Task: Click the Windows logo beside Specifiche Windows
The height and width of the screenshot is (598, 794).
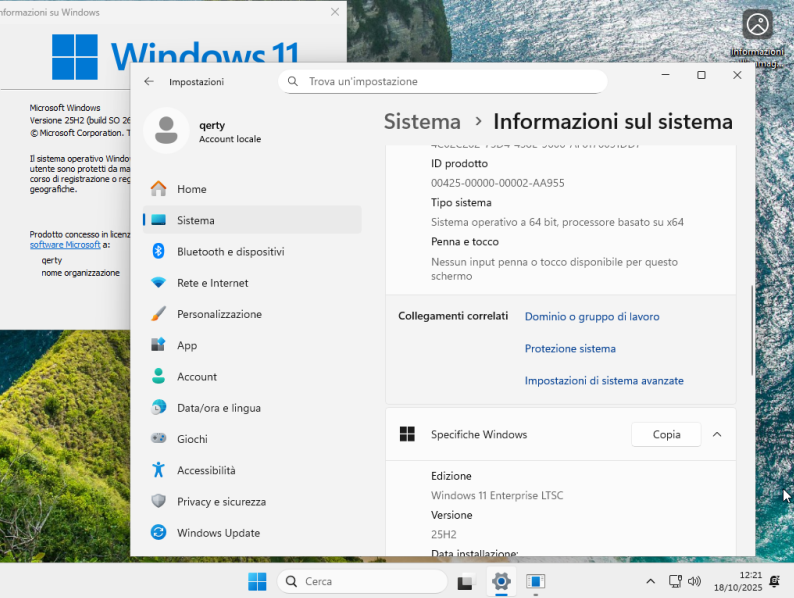Action: click(407, 434)
